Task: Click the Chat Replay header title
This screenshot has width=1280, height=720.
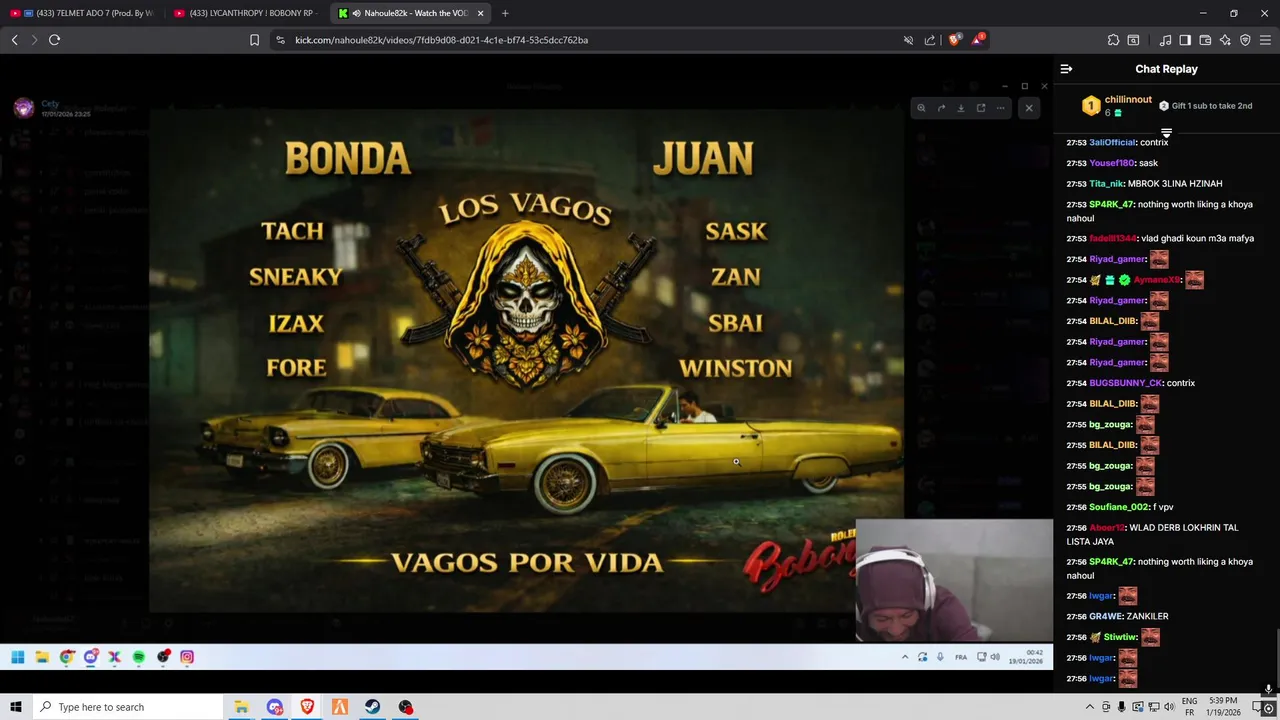Action: coord(1166,69)
